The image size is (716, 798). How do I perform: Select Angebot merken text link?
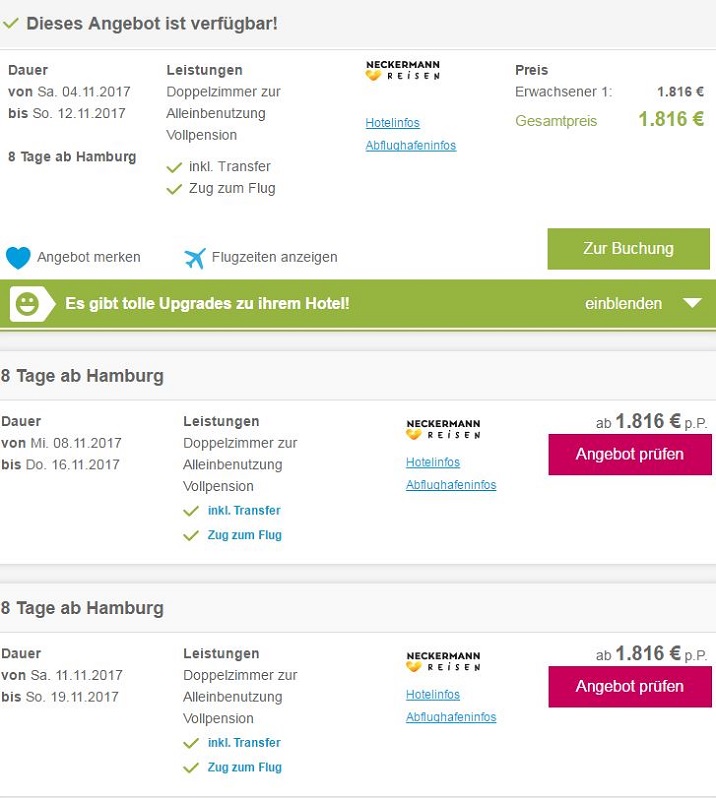pos(88,257)
